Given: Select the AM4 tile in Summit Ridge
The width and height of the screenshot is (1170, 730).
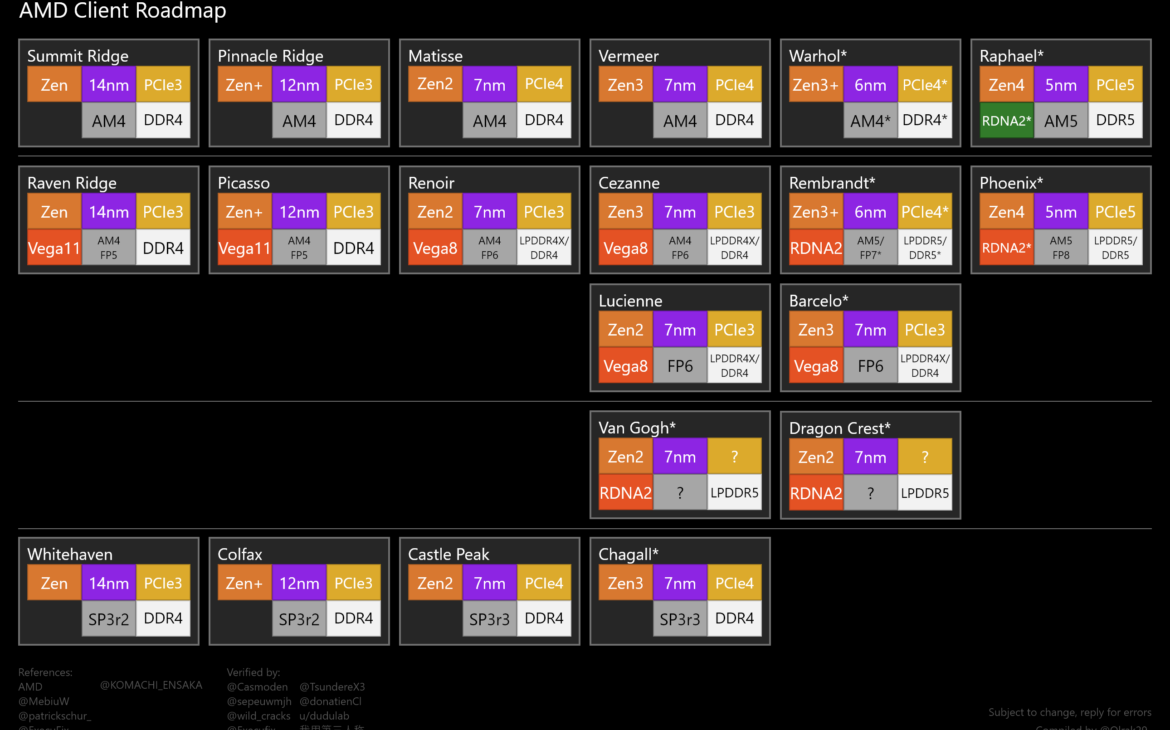Looking at the screenshot, I should [x=108, y=120].
